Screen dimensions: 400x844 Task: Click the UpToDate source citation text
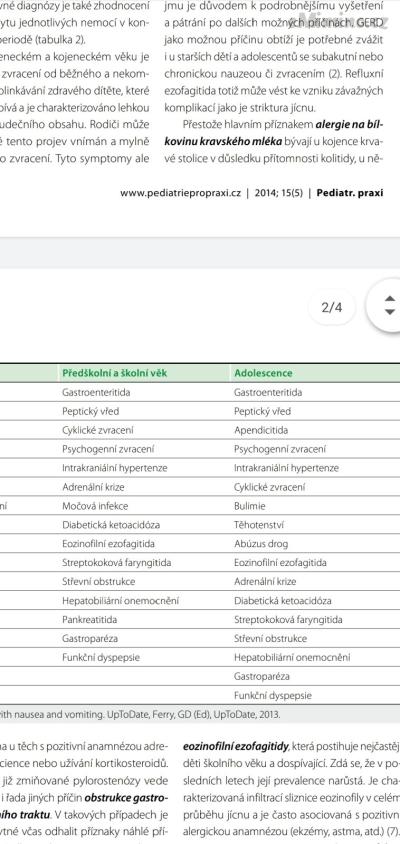tap(140, 715)
